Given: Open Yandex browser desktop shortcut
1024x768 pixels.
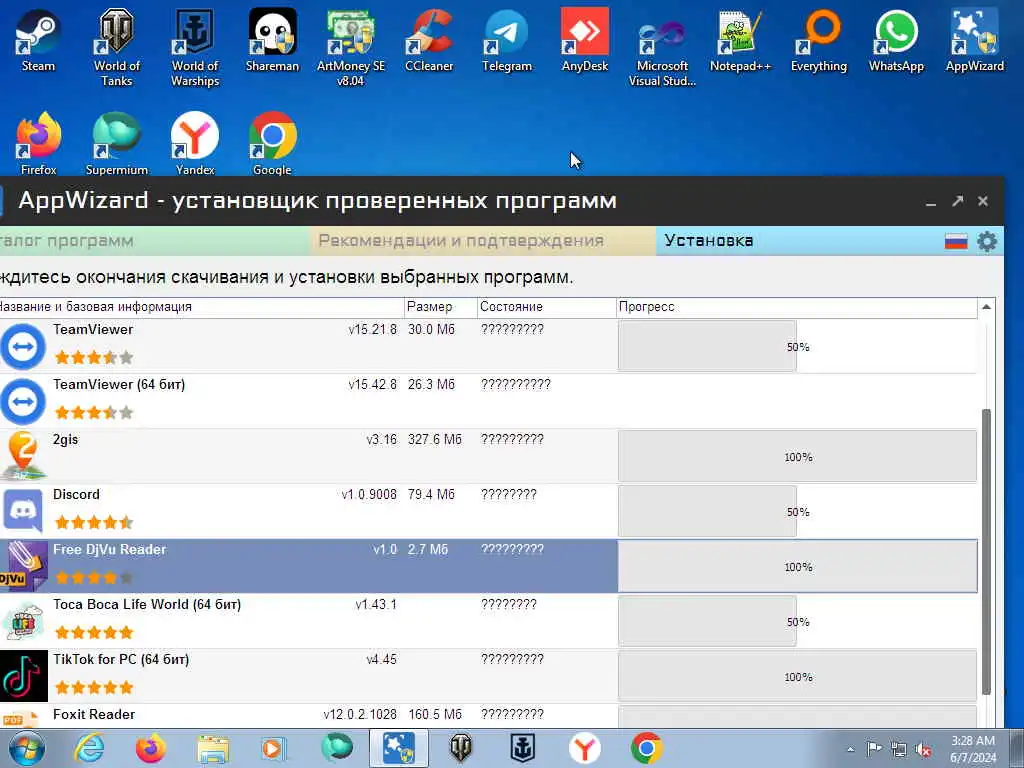Looking at the screenshot, I should tap(195, 144).
